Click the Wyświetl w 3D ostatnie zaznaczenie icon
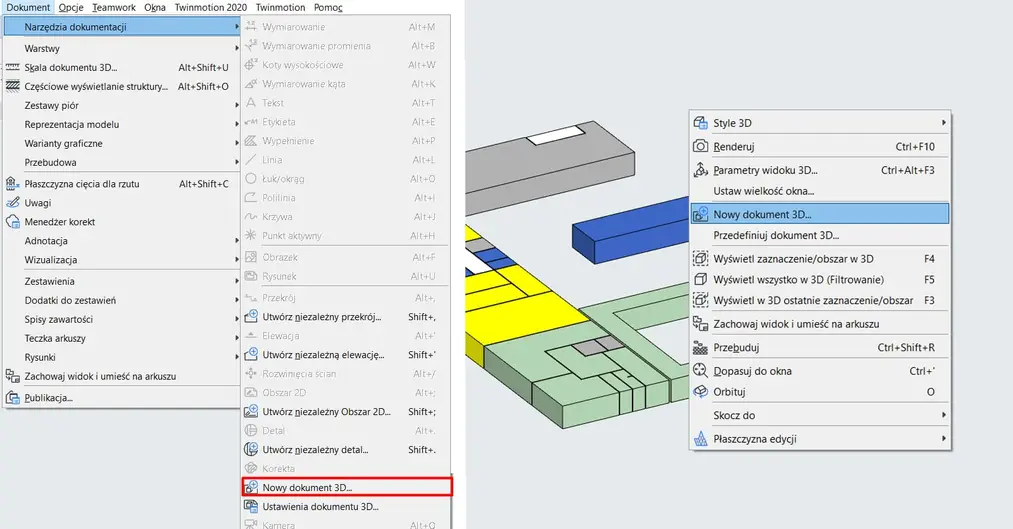The image size is (1013, 529). [x=700, y=300]
